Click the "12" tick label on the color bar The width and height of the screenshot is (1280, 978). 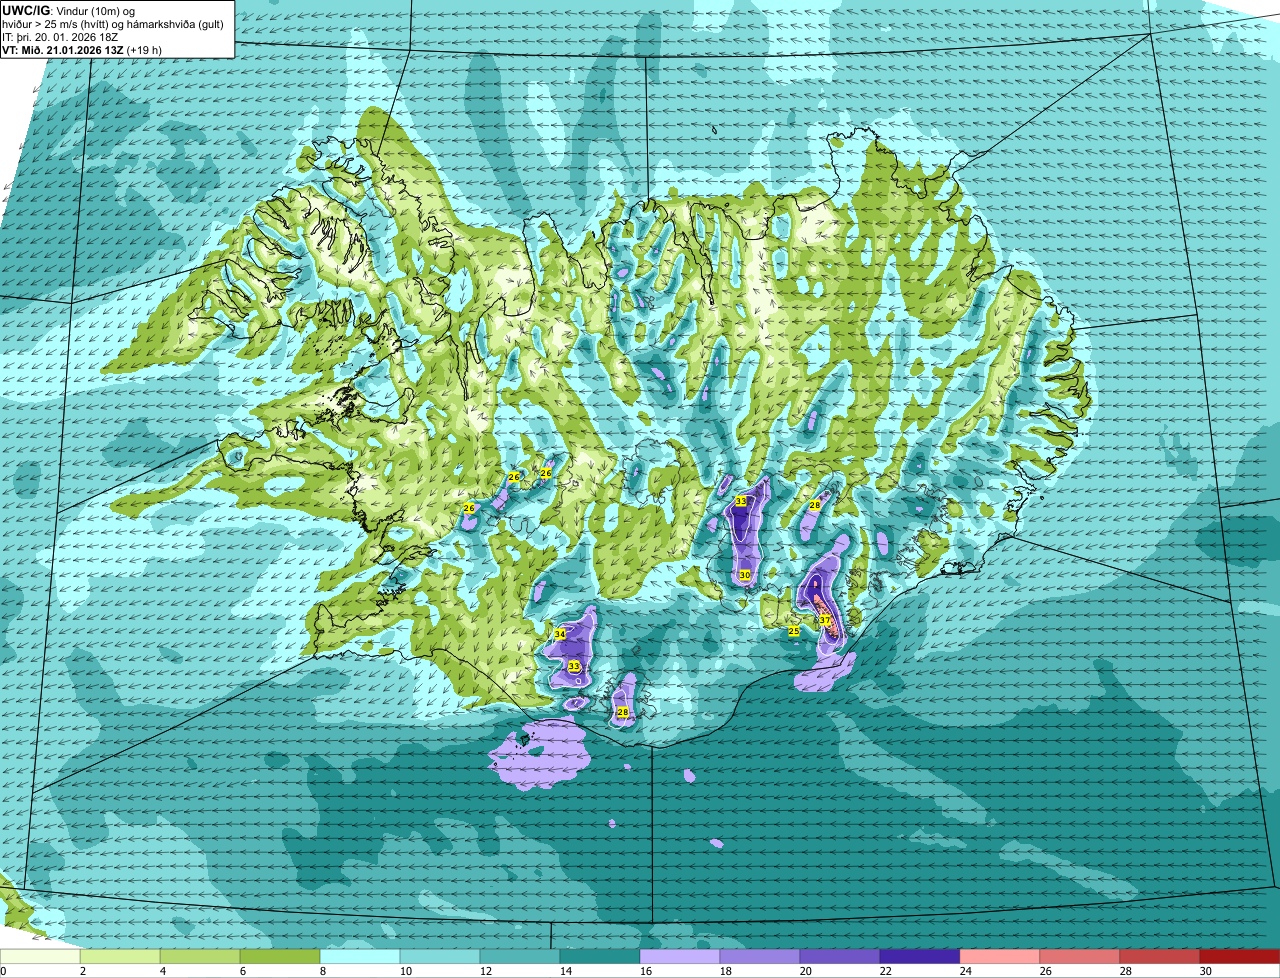(486, 971)
